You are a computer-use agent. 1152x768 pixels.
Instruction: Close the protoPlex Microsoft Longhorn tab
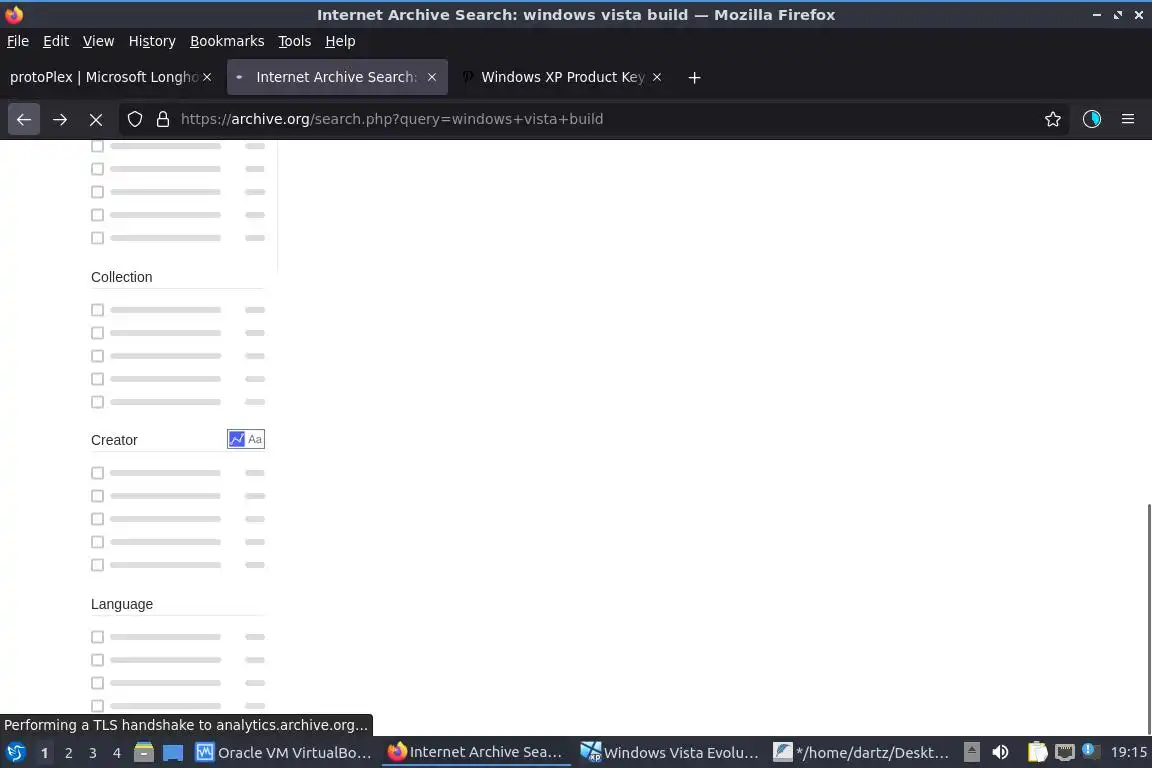(x=207, y=77)
